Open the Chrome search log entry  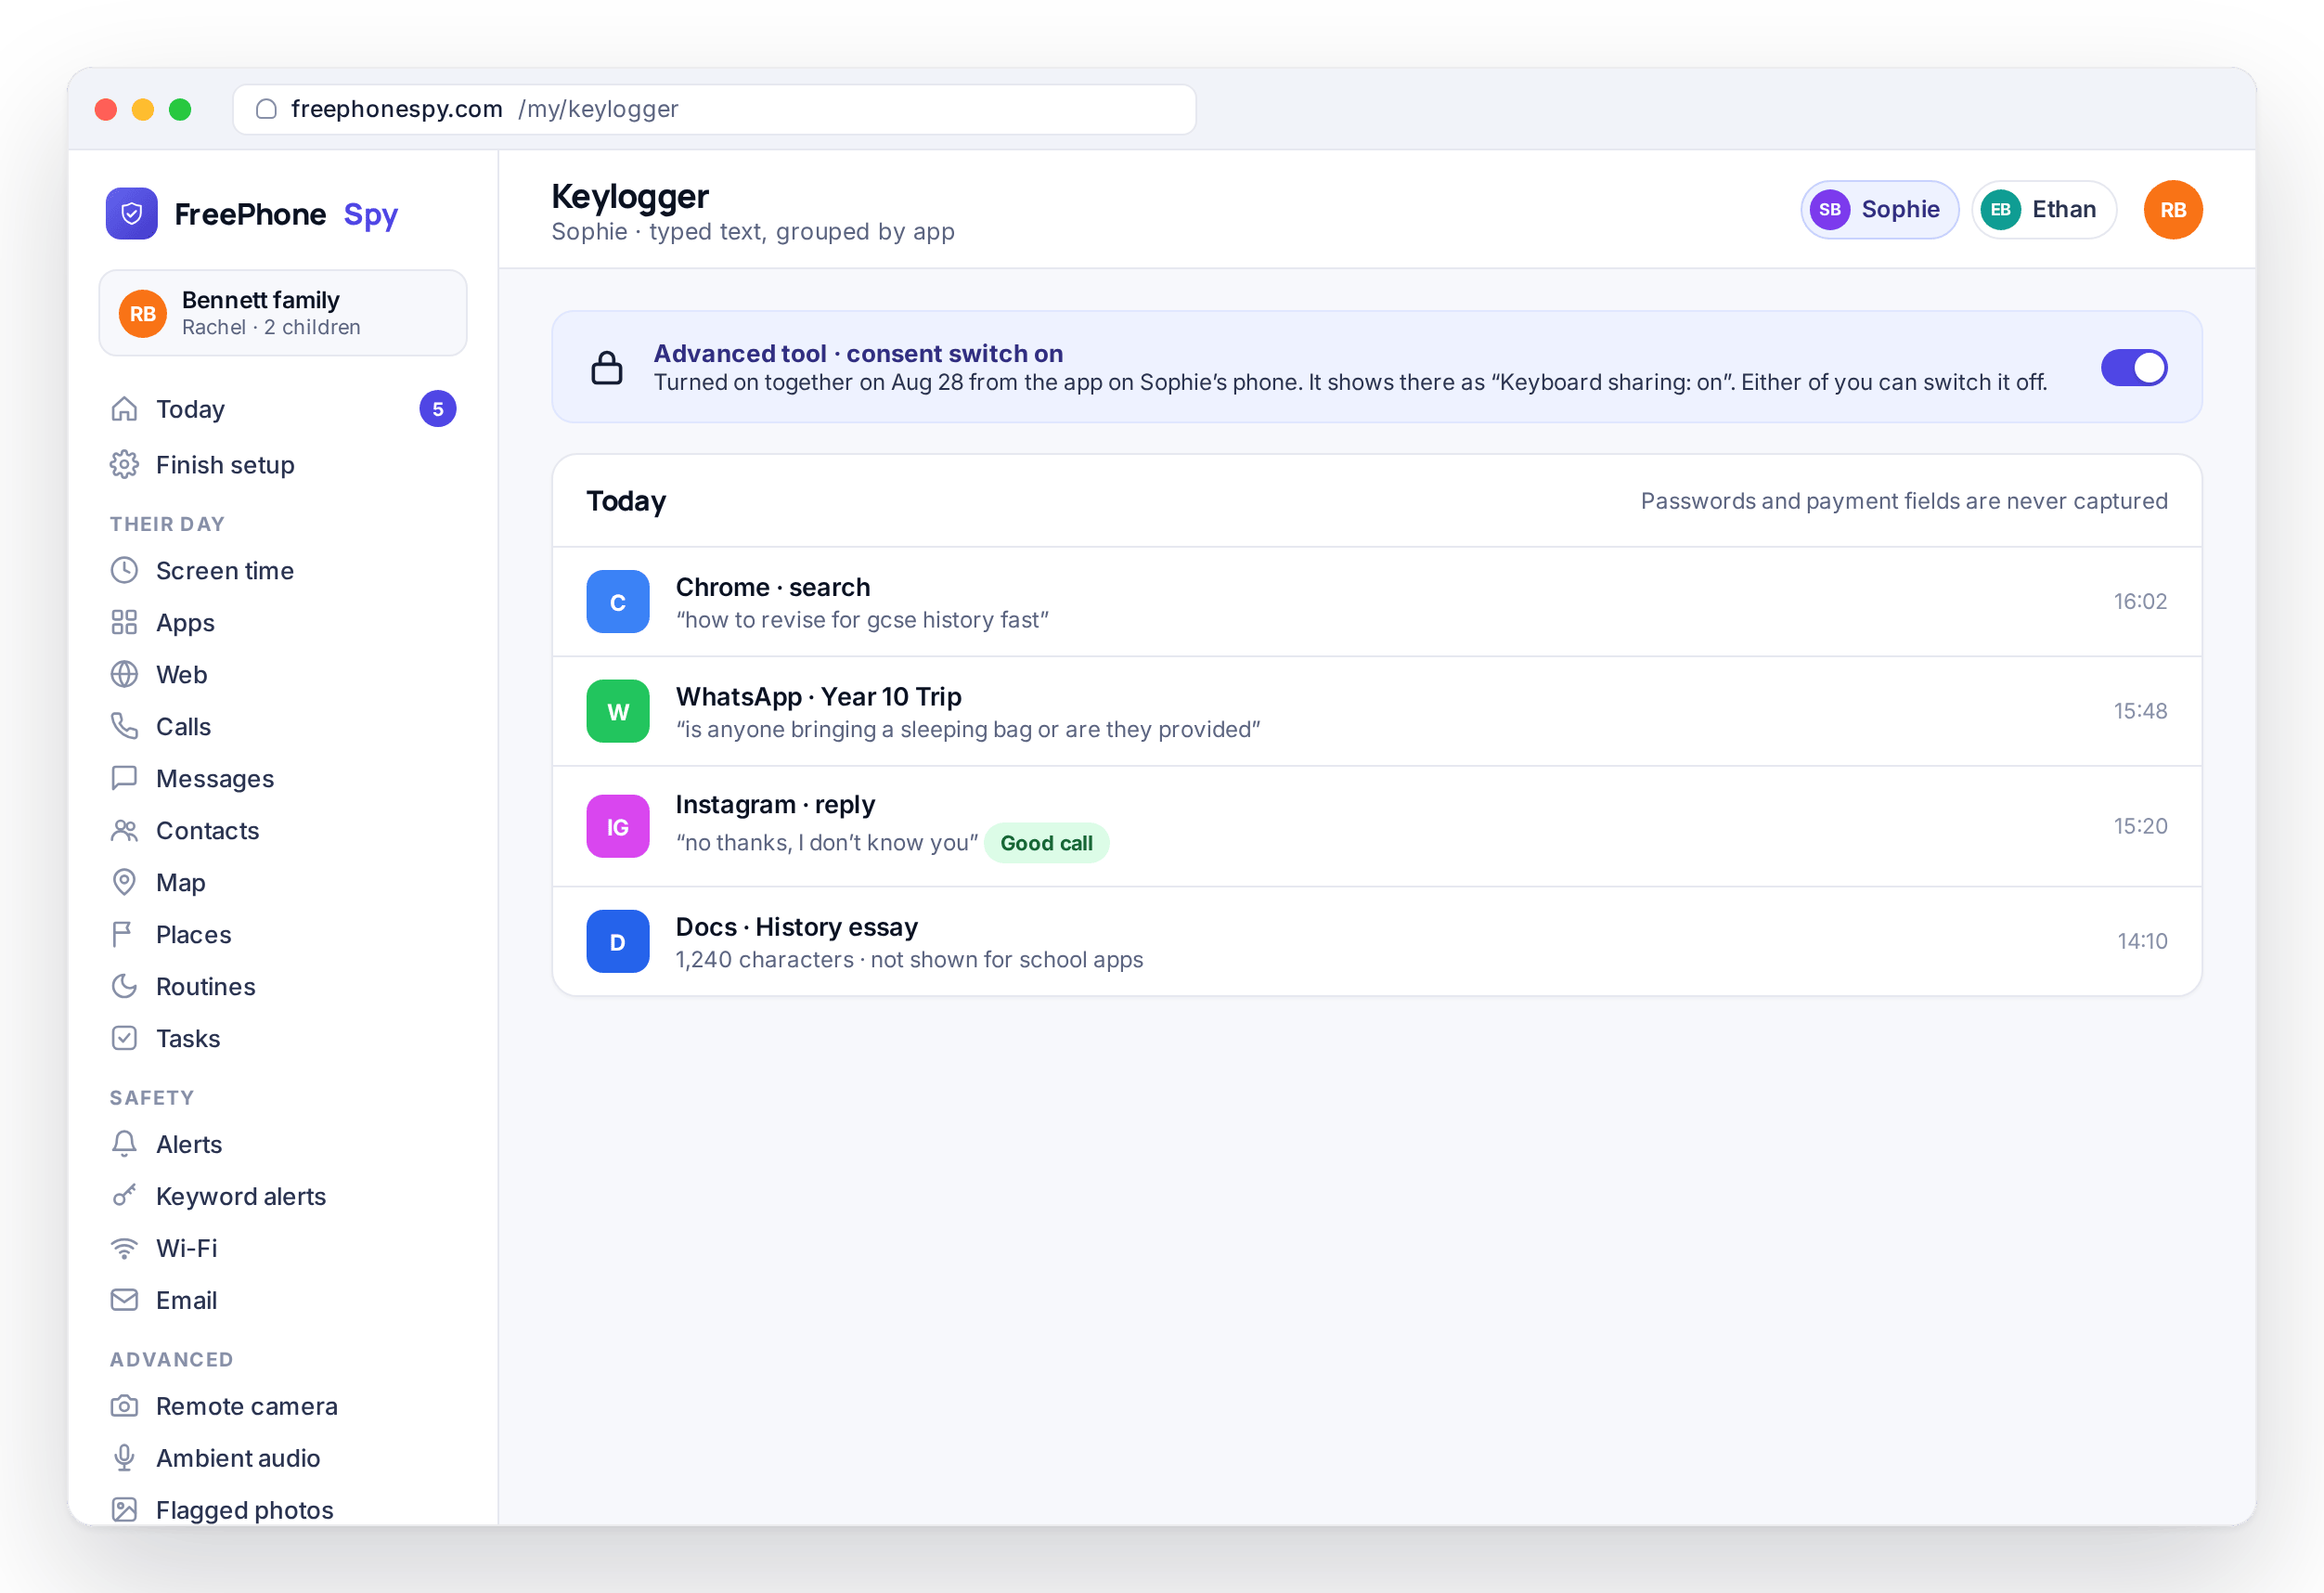1376,602
